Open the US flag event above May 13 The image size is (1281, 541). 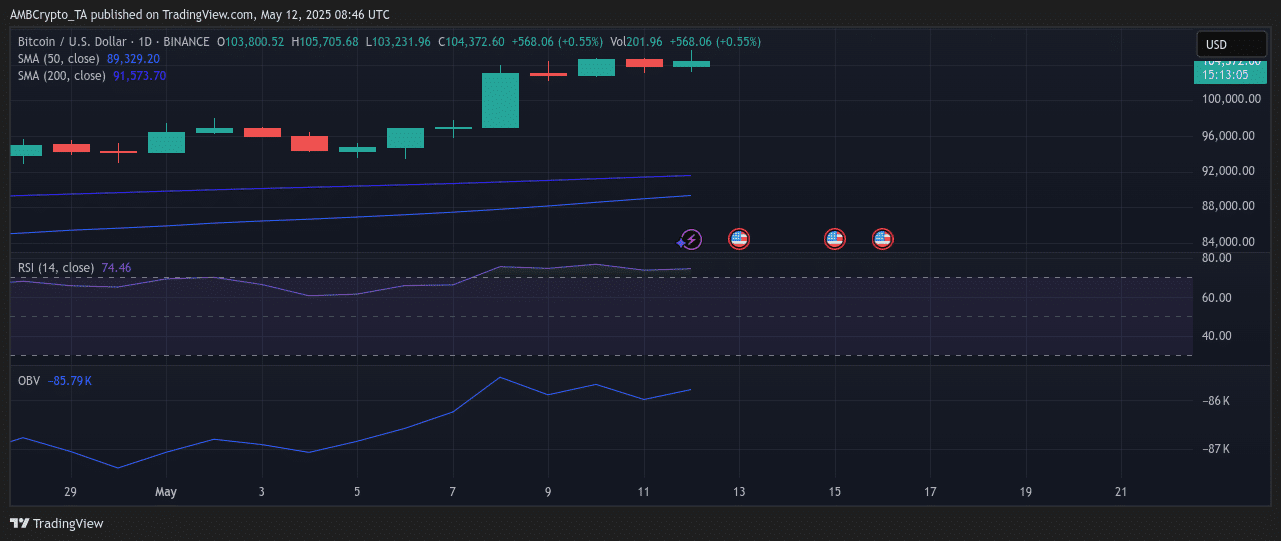pos(739,239)
